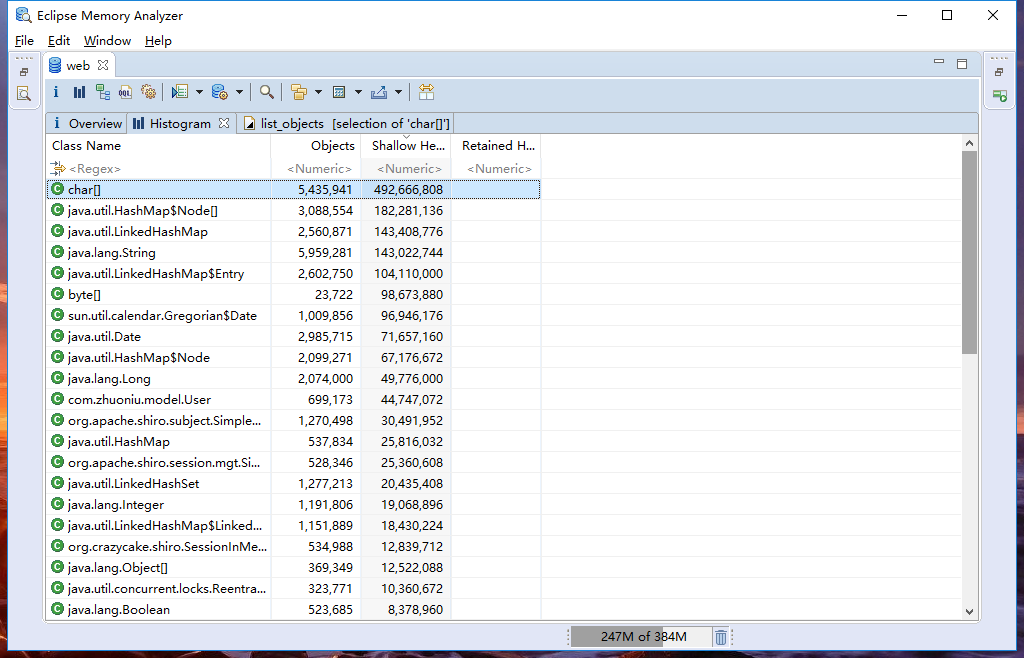Sort by the Objects column header

(x=315, y=146)
